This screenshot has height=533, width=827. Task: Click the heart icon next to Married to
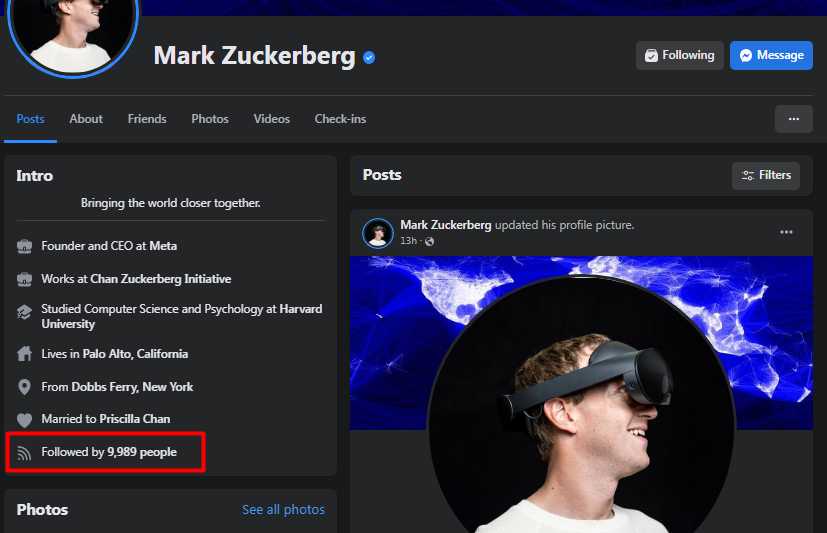[x=25, y=420]
